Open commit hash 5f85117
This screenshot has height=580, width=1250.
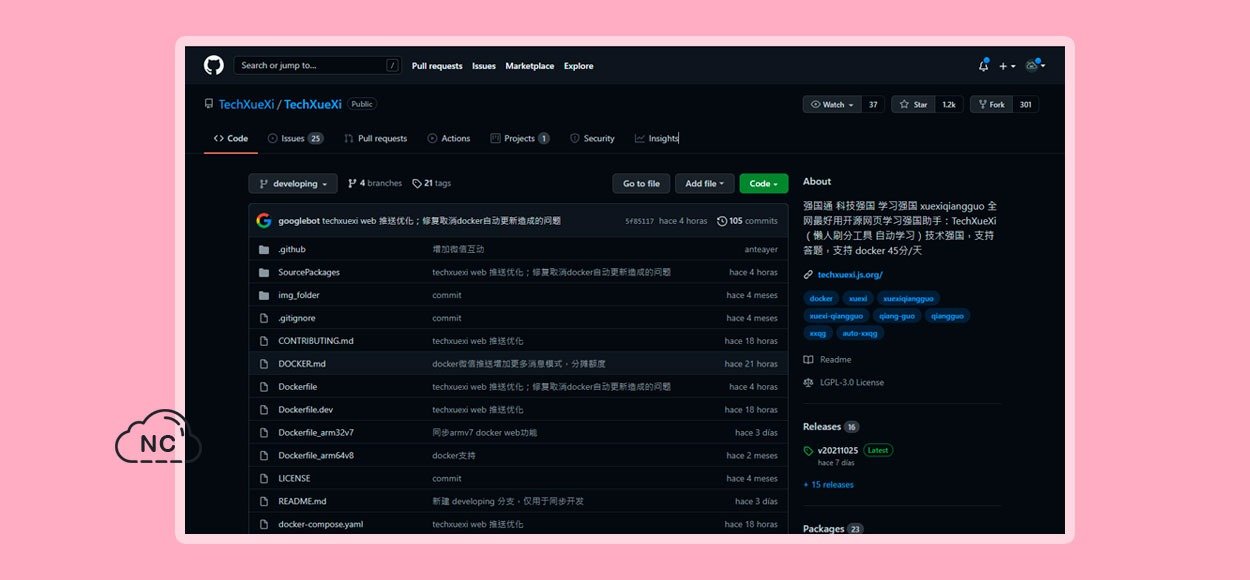tap(639, 221)
